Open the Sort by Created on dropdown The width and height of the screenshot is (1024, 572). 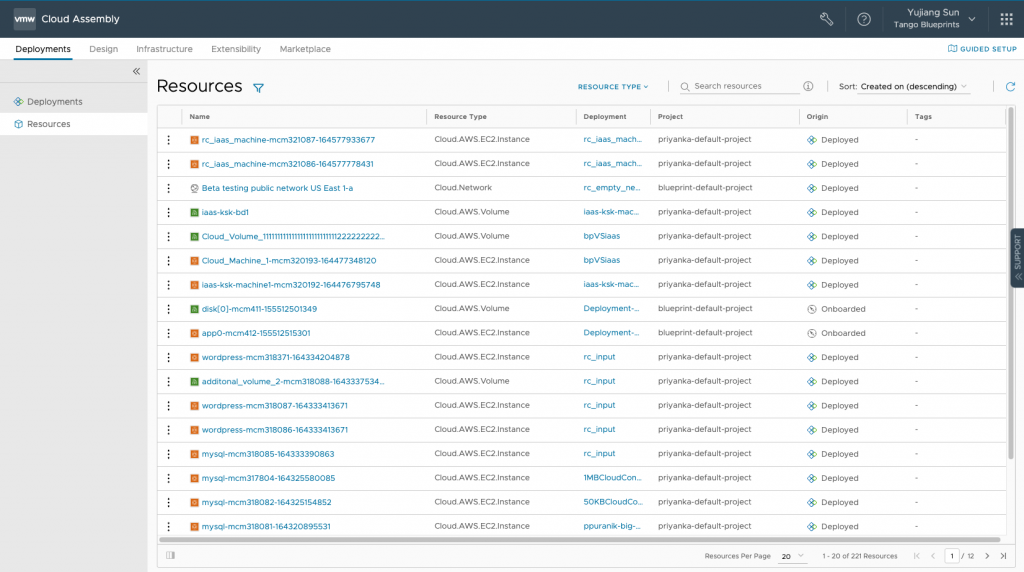click(914, 87)
